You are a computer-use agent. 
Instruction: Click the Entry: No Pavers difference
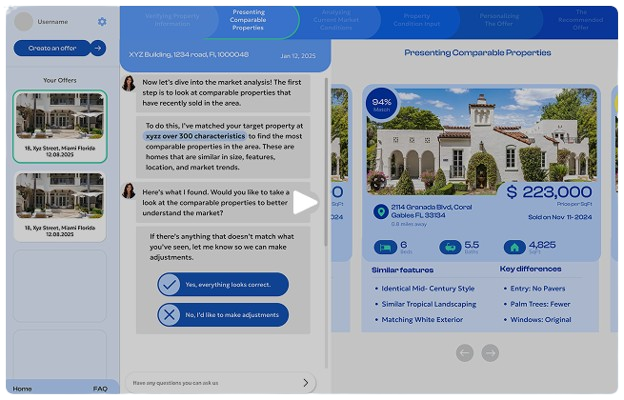[x=538, y=289]
